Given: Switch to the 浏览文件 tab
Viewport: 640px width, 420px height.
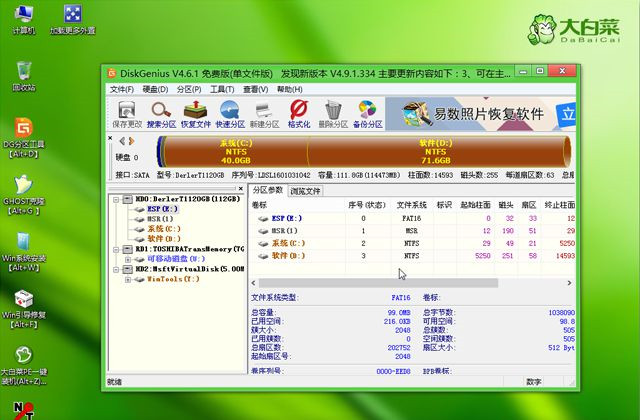Looking at the screenshot, I should (305, 190).
